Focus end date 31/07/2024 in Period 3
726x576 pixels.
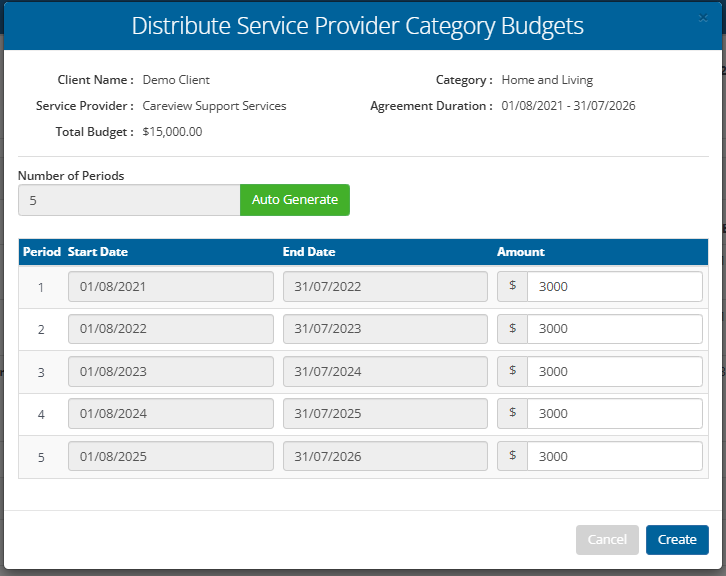point(385,372)
